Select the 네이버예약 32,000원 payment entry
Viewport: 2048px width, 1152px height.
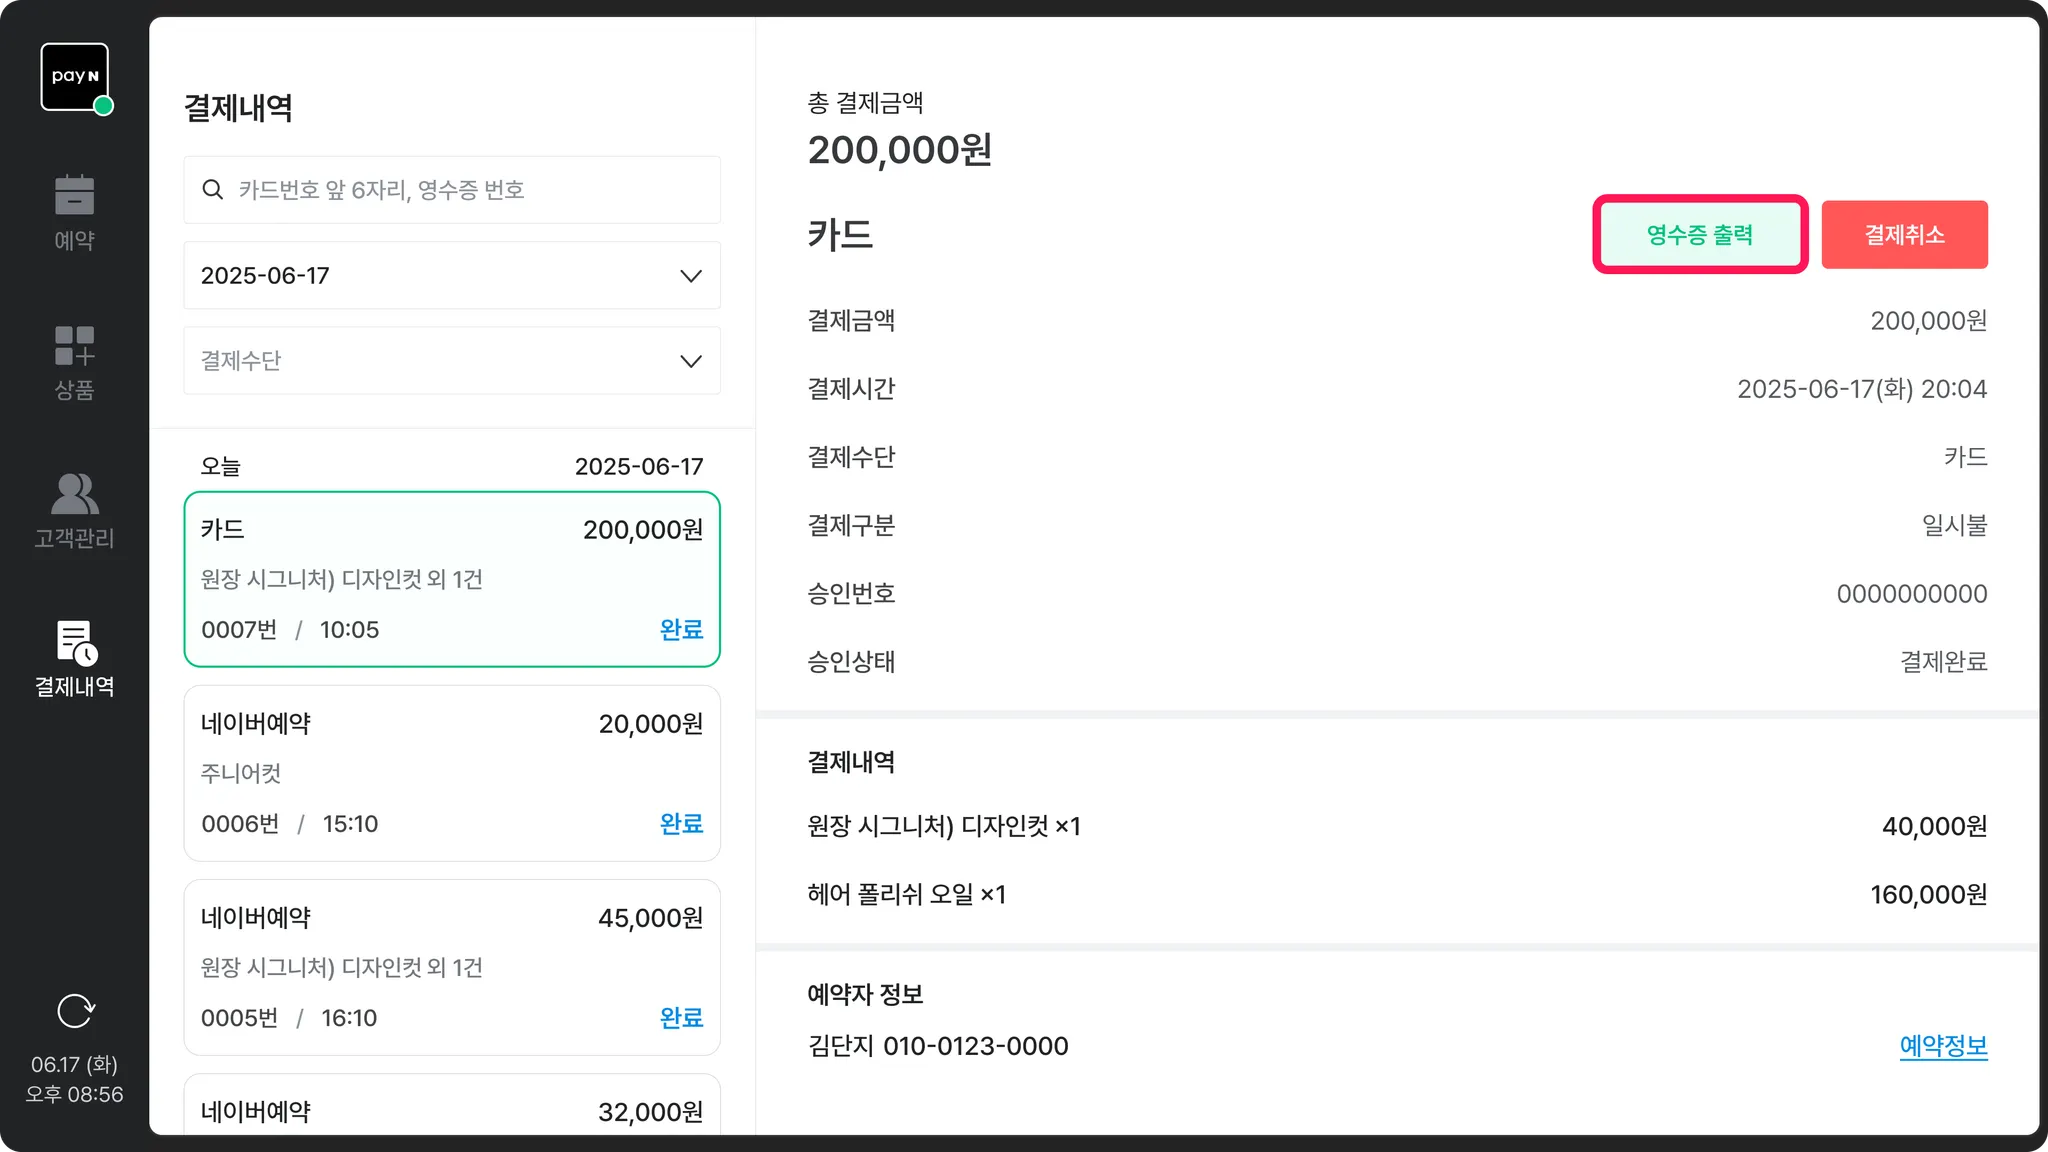[452, 1110]
